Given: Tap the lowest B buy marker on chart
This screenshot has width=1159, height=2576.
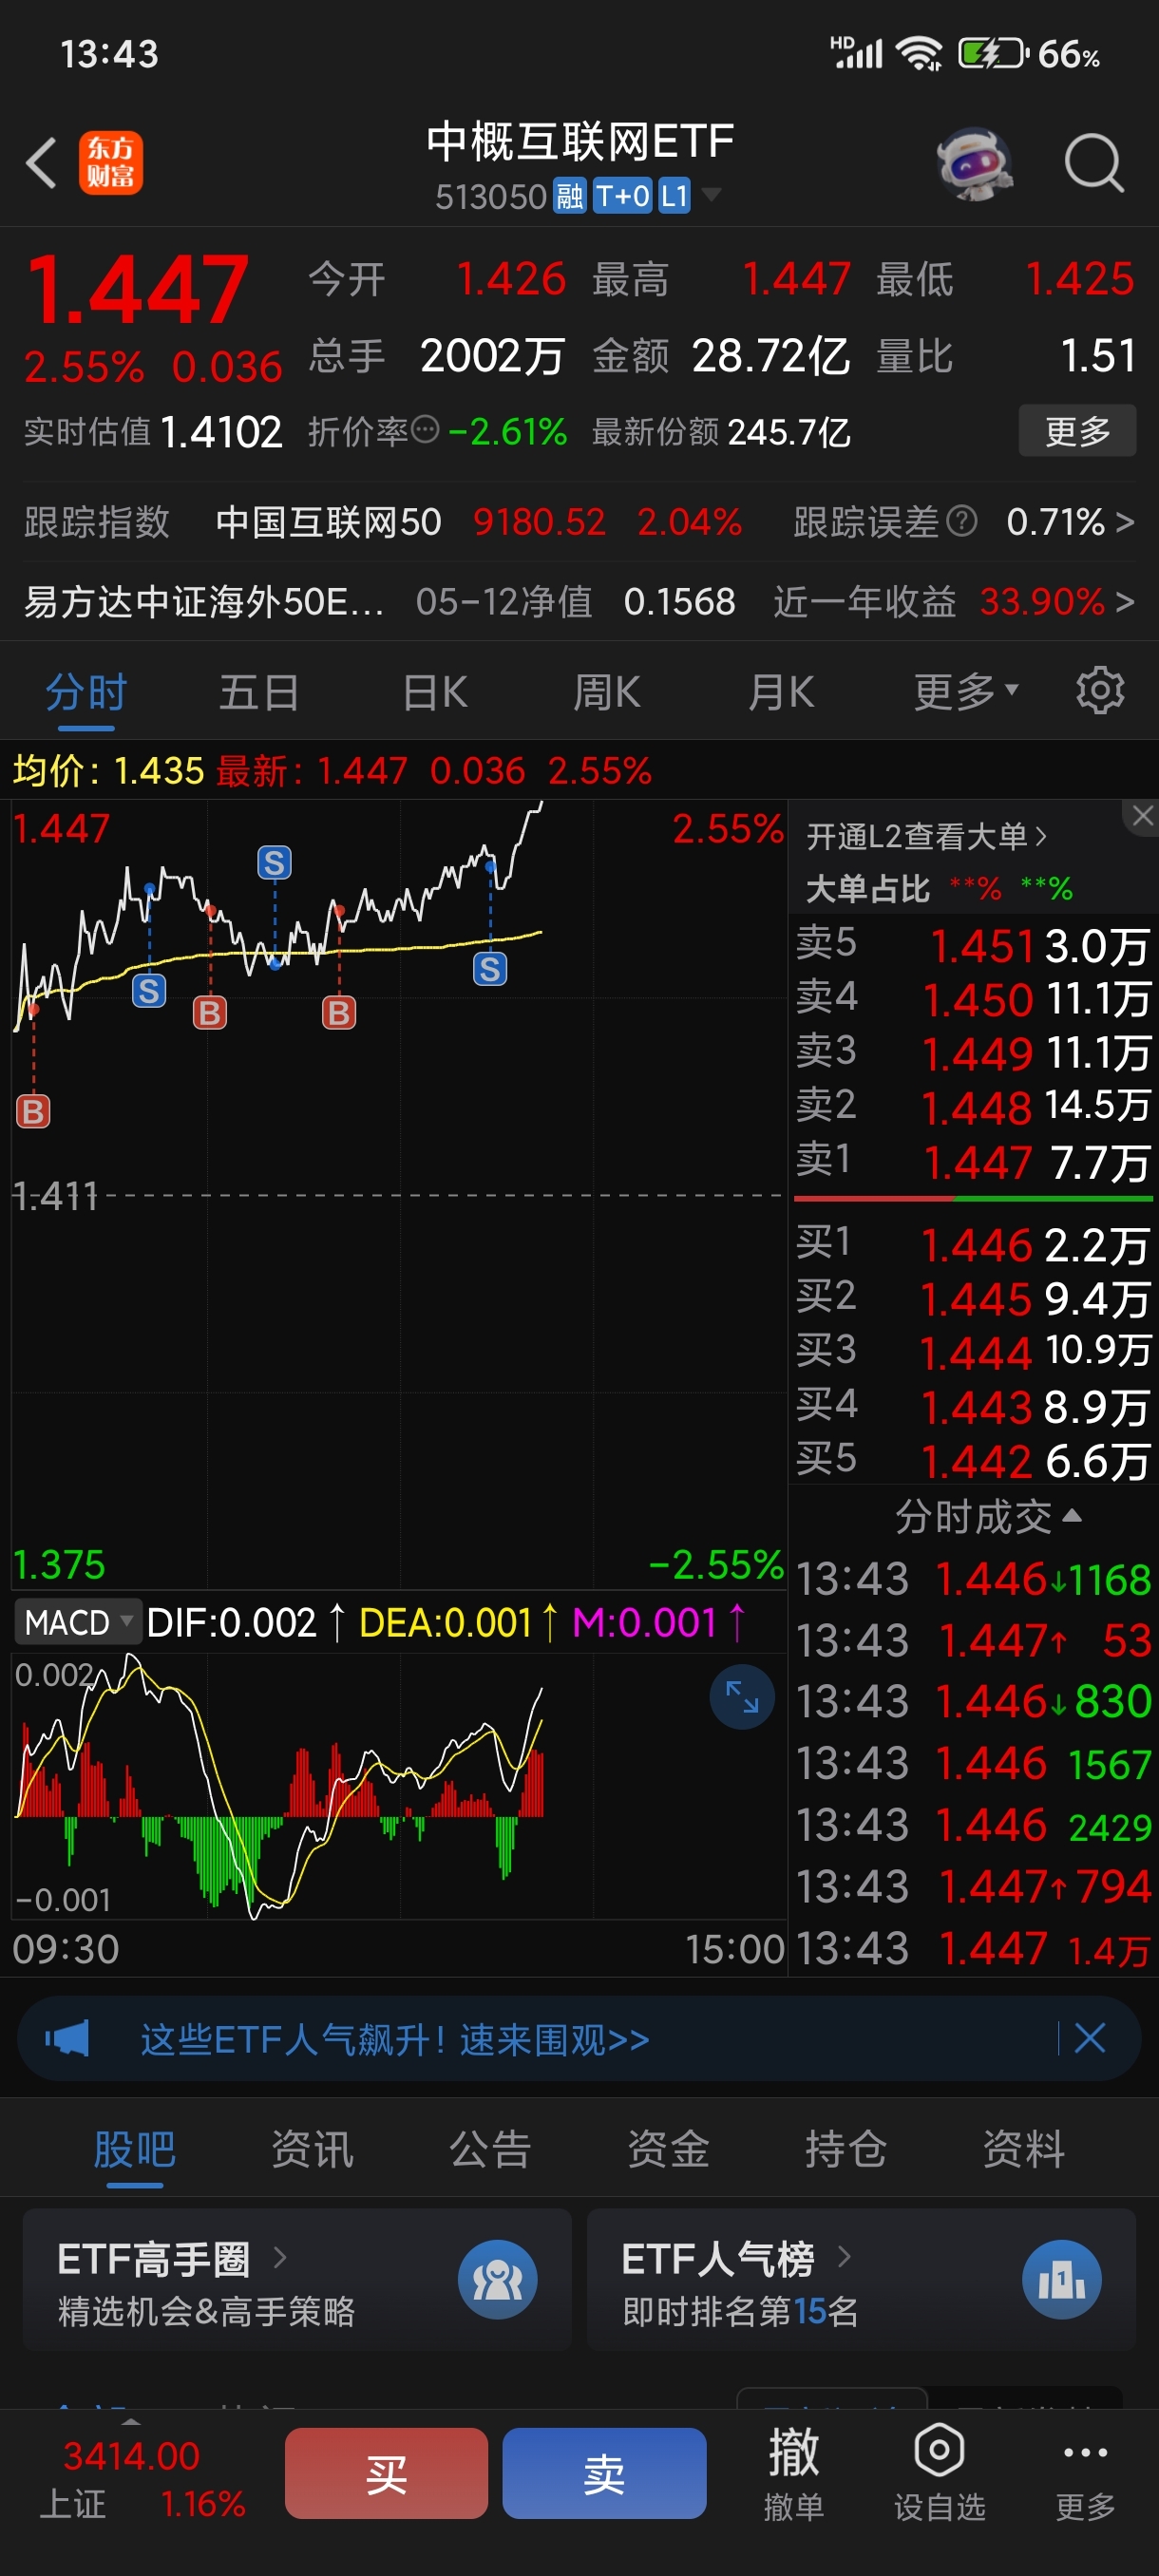Looking at the screenshot, I should coord(33,1111).
